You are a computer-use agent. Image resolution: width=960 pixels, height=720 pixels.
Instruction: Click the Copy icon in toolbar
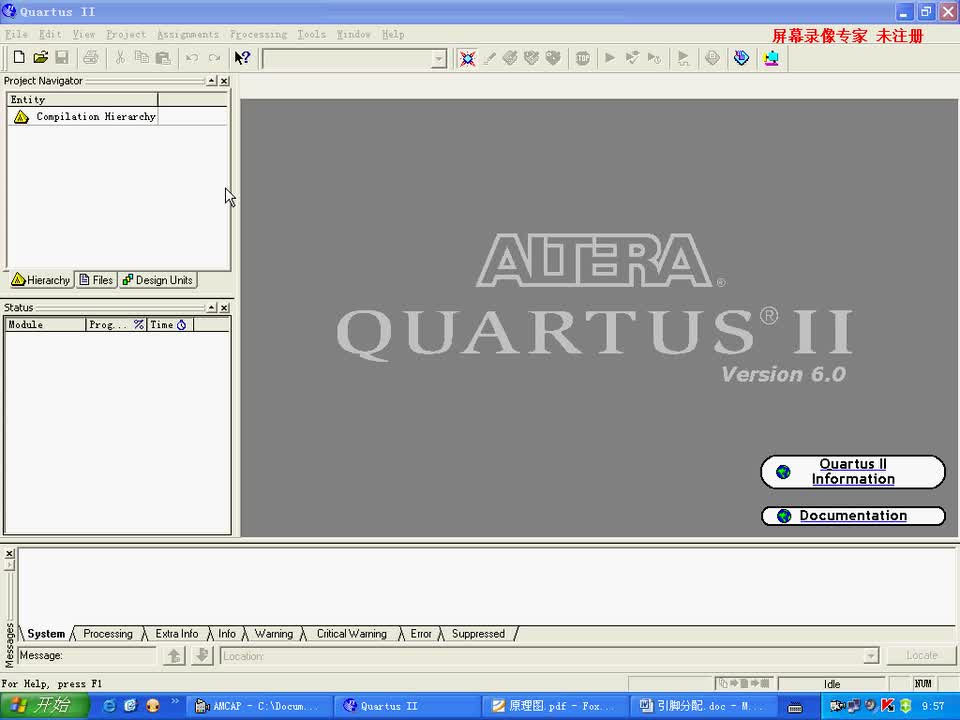click(x=141, y=58)
